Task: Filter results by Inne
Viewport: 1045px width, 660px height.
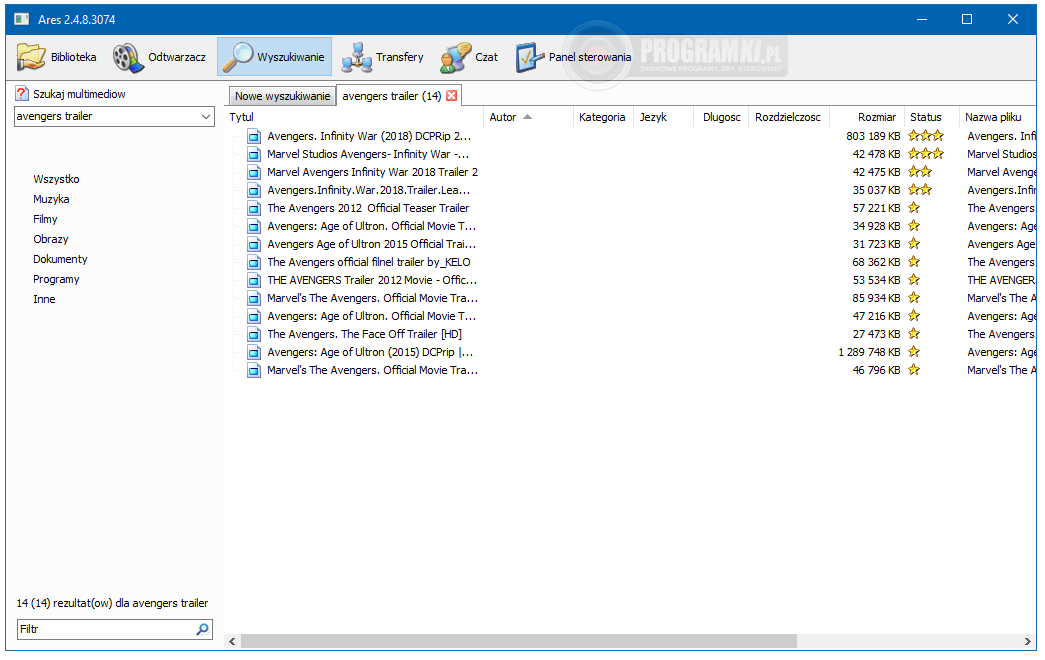Action: 44,299
